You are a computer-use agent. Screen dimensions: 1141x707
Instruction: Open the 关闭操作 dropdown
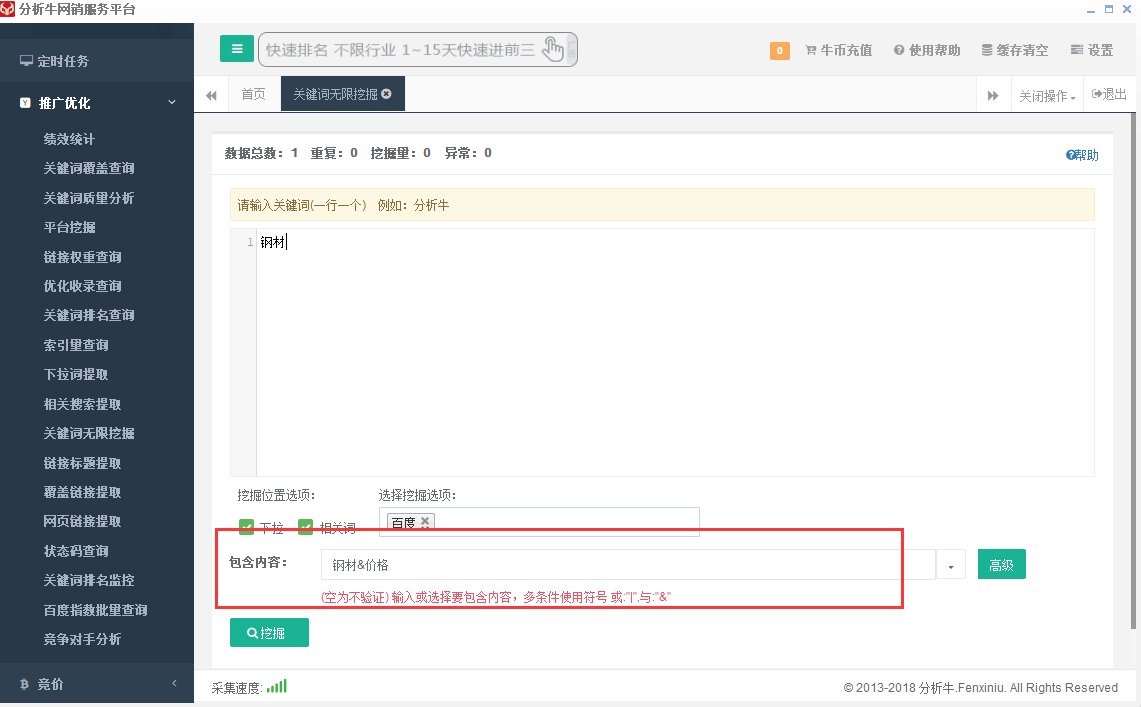click(1046, 93)
